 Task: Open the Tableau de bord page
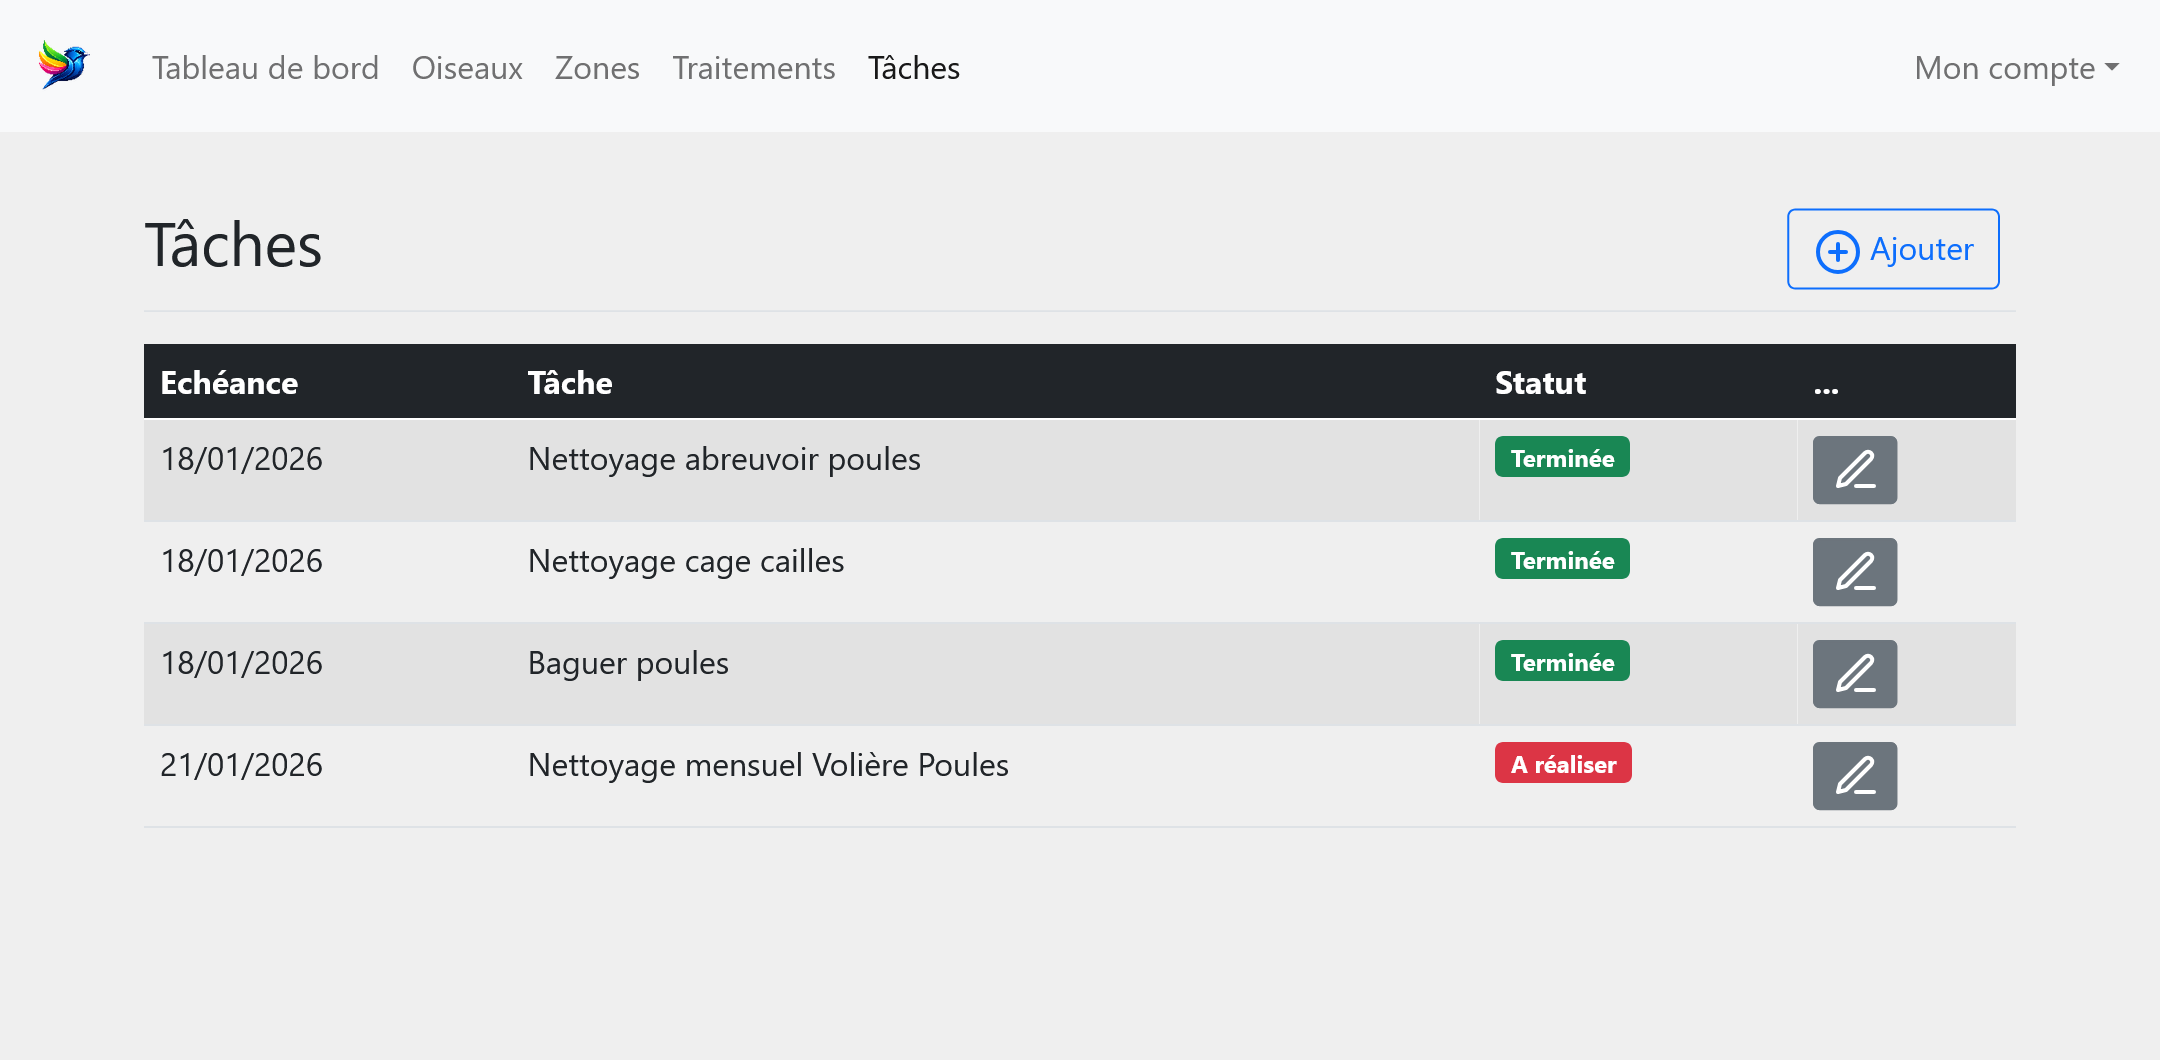click(x=265, y=68)
